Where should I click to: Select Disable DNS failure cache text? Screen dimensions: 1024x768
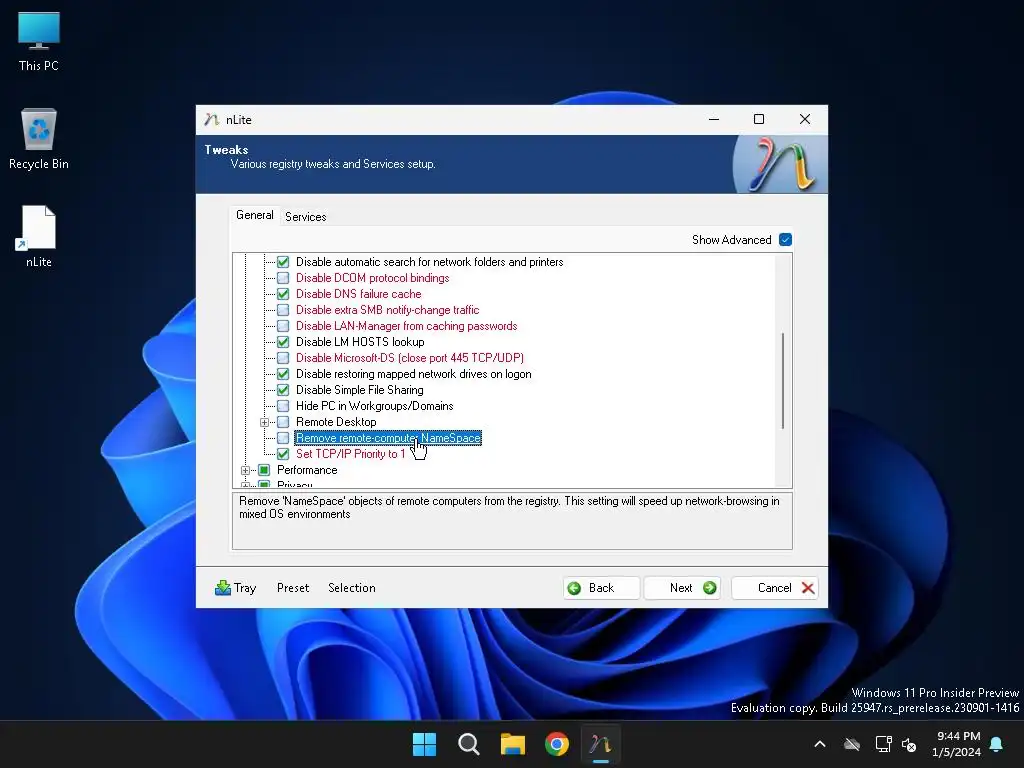359,294
